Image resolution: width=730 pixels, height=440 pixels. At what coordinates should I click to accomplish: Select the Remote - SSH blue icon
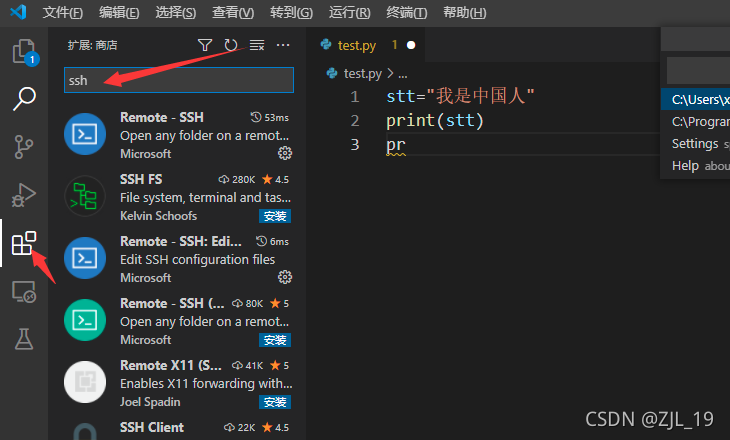pyautogui.click(x=85, y=134)
